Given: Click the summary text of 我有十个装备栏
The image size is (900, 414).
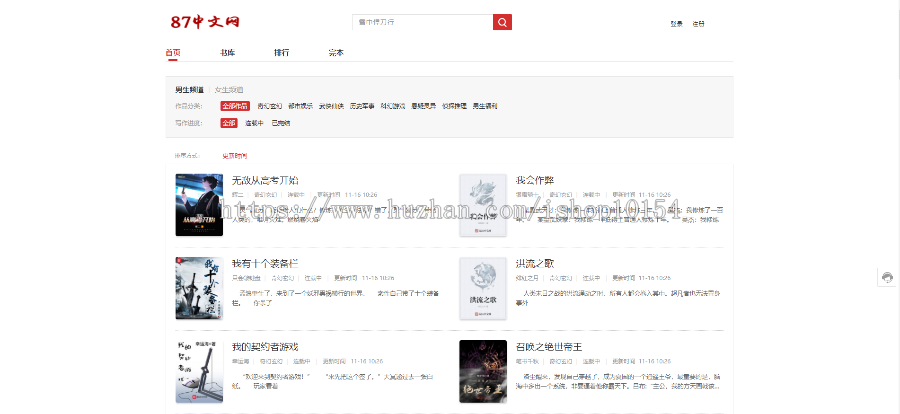Looking at the screenshot, I should [336, 297].
